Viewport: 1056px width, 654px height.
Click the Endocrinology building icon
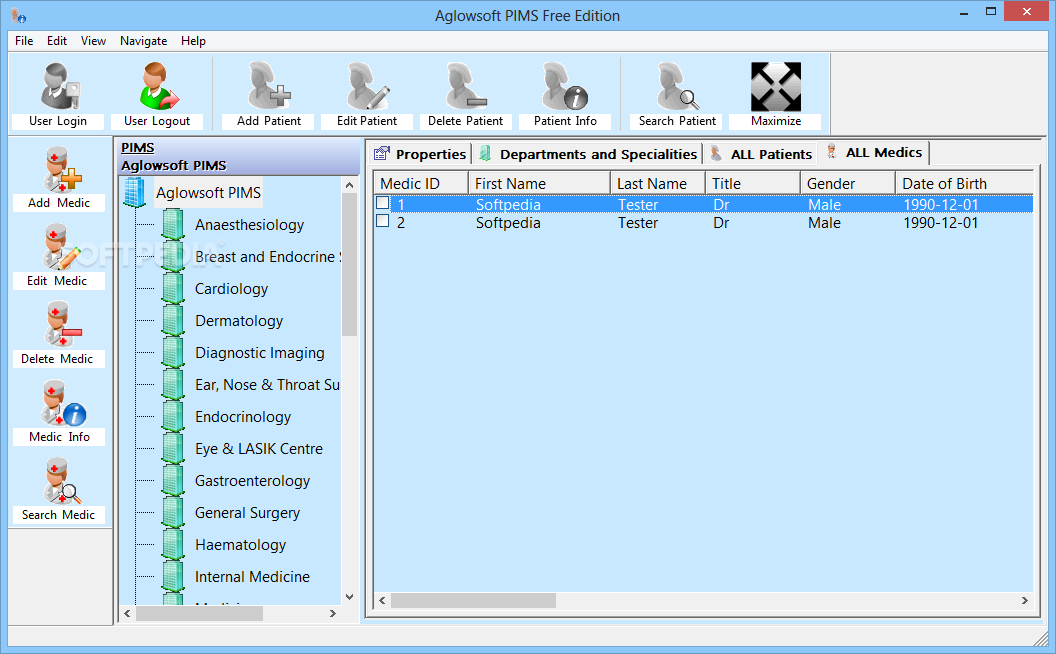click(x=173, y=416)
